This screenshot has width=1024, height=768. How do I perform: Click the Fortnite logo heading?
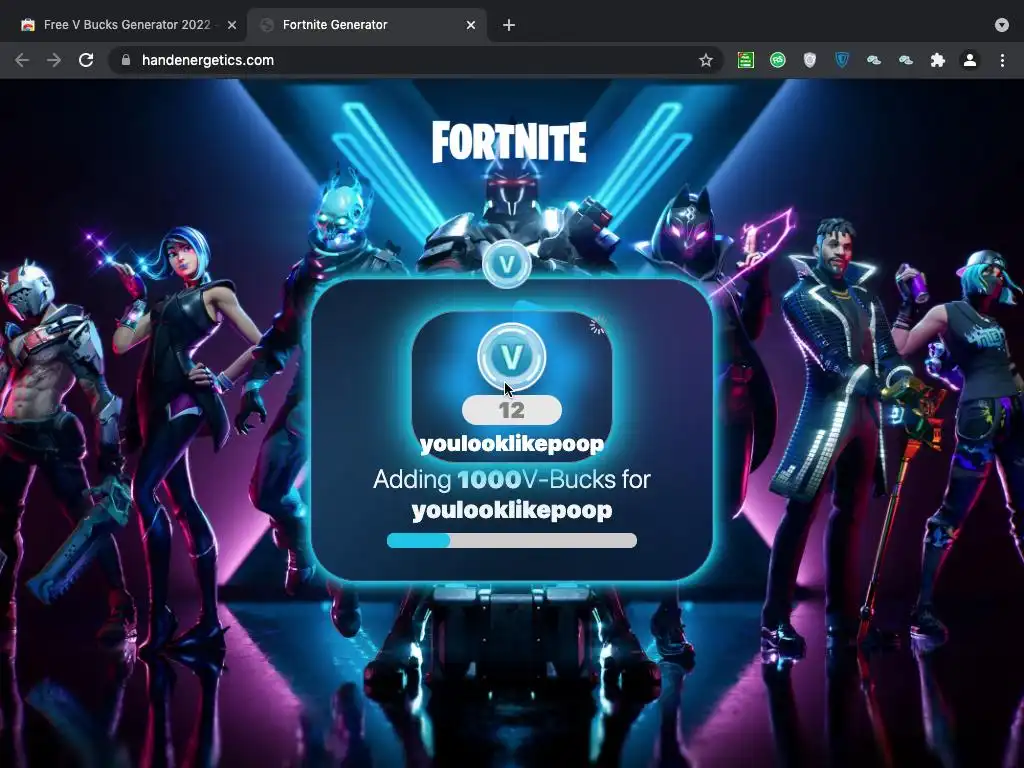509,141
